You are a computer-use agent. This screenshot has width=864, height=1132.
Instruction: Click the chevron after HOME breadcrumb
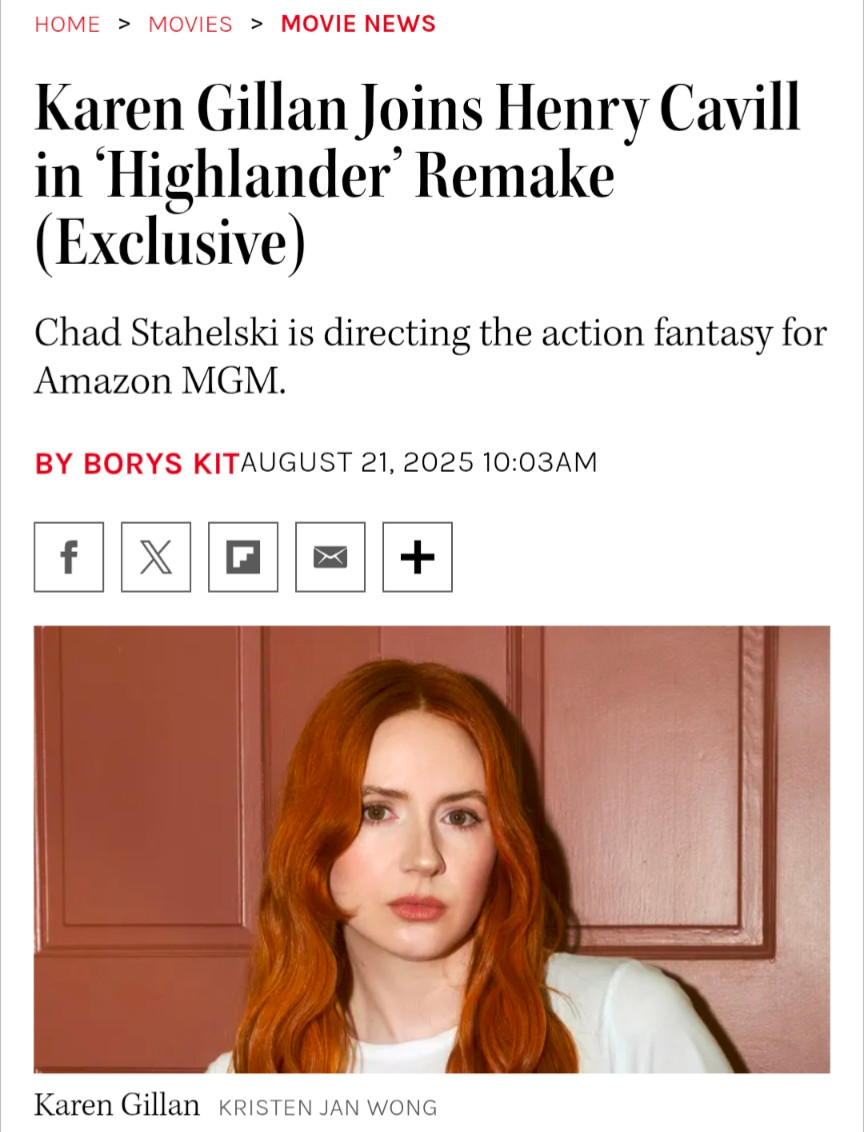click(x=124, y=24)
